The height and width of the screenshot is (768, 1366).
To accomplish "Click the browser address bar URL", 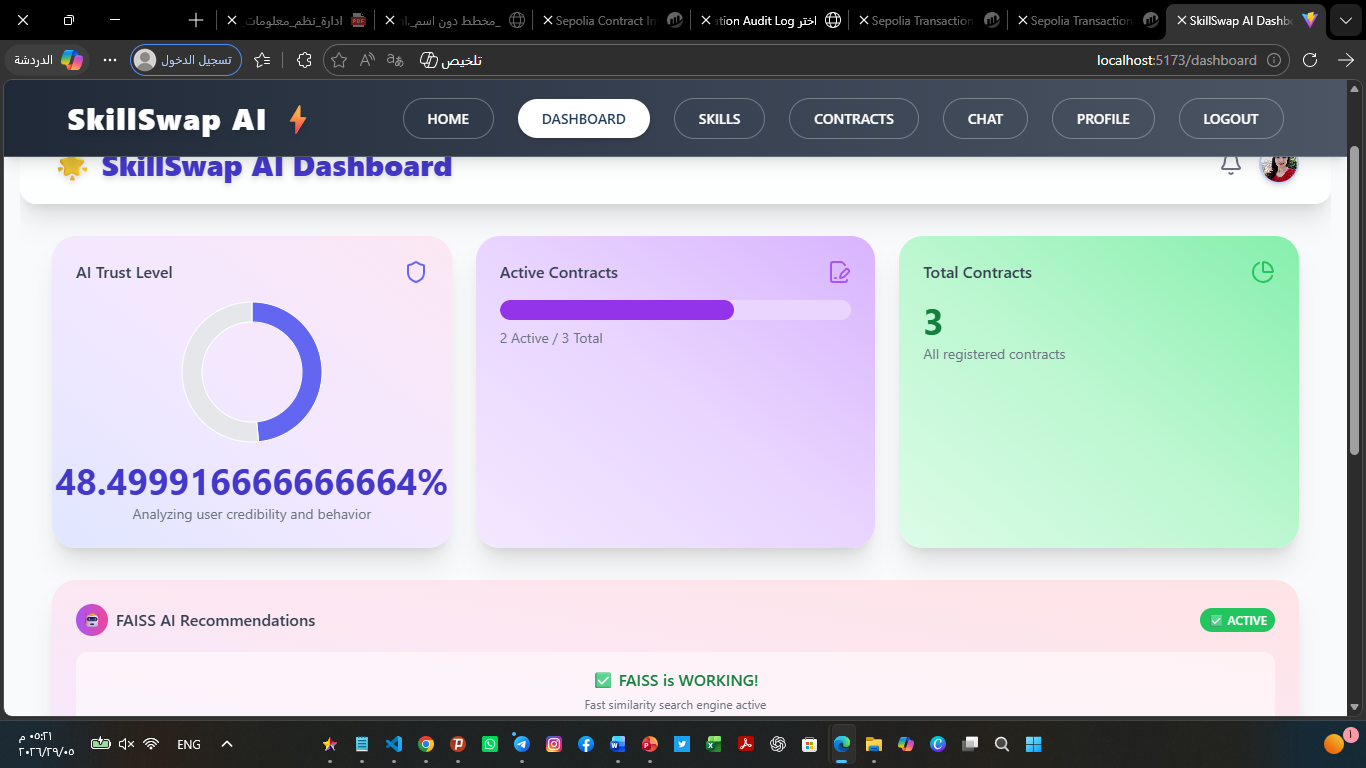I will coord(1176,60).
